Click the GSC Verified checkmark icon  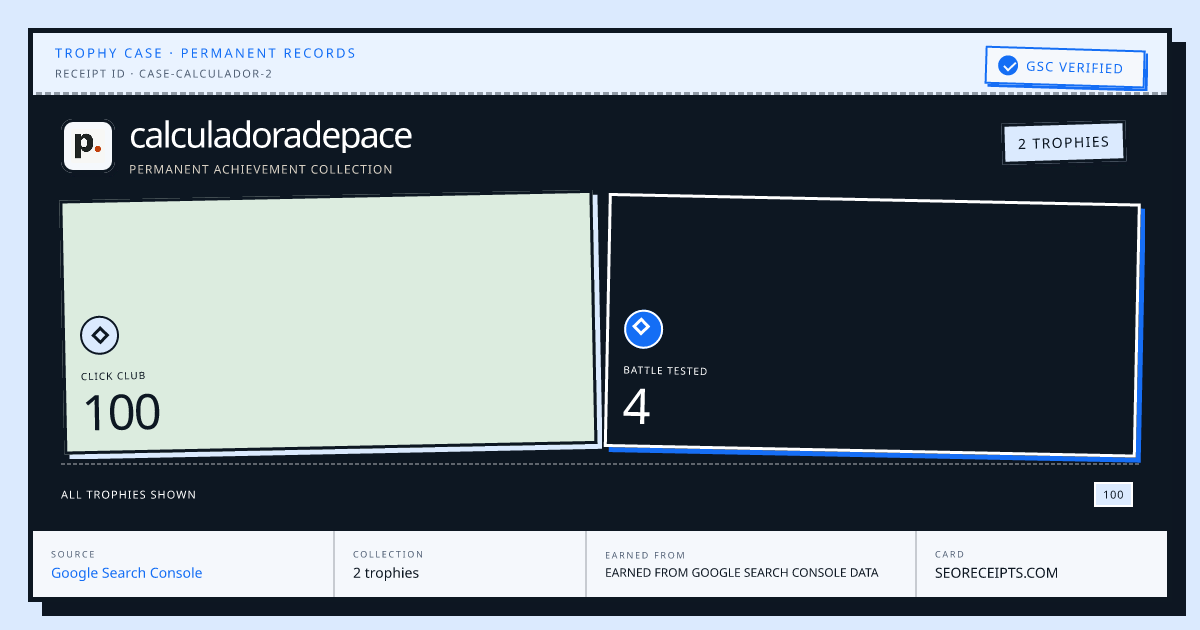click(x=1008, y=67)
